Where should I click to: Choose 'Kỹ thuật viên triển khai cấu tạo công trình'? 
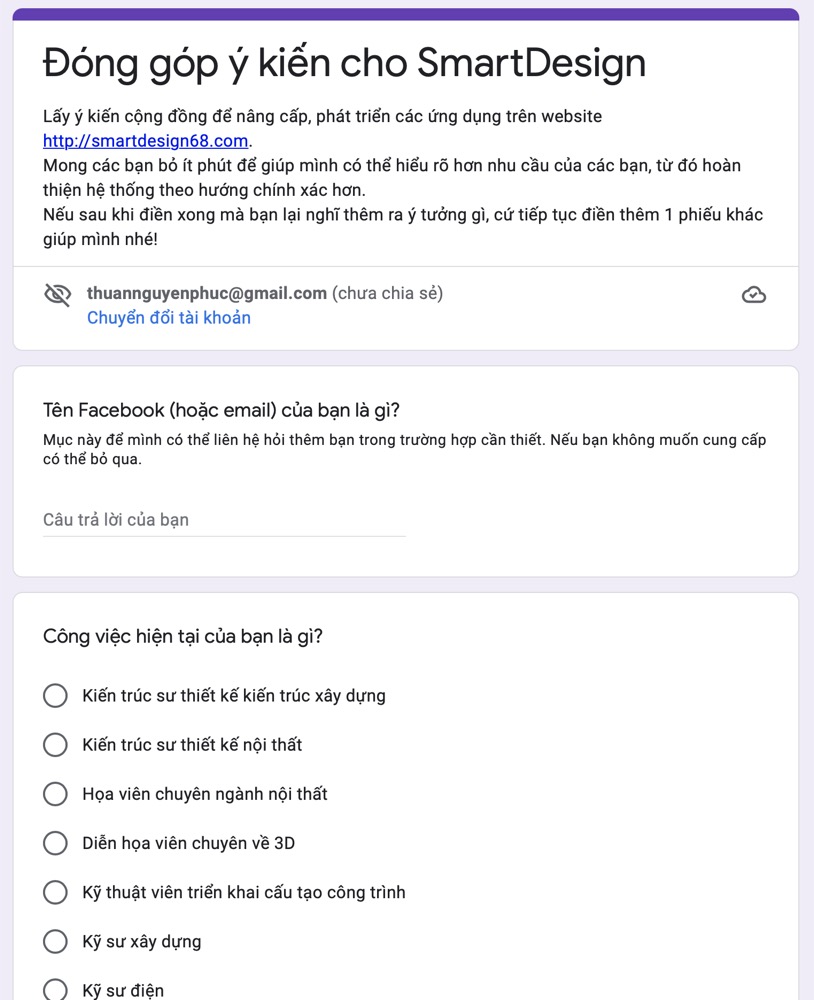pos(56,892)
